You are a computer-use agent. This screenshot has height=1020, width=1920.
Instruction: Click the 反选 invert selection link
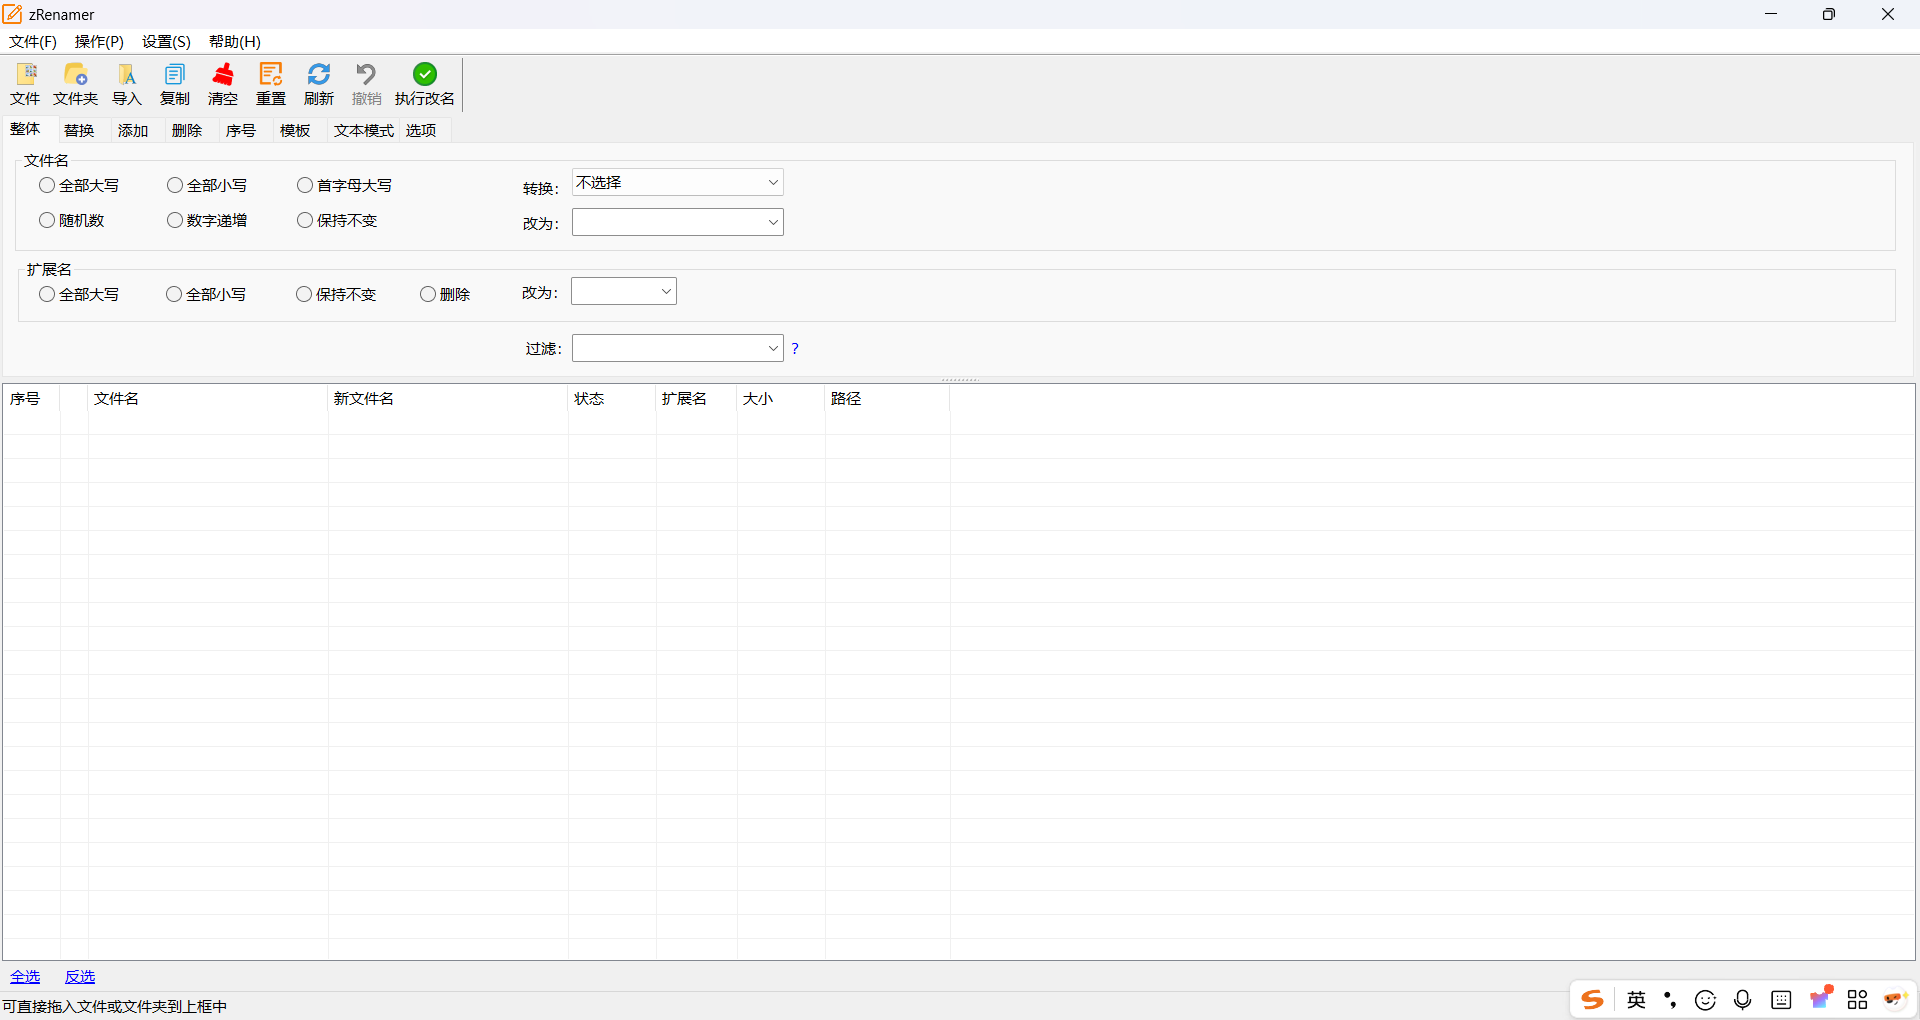(80, 976)
